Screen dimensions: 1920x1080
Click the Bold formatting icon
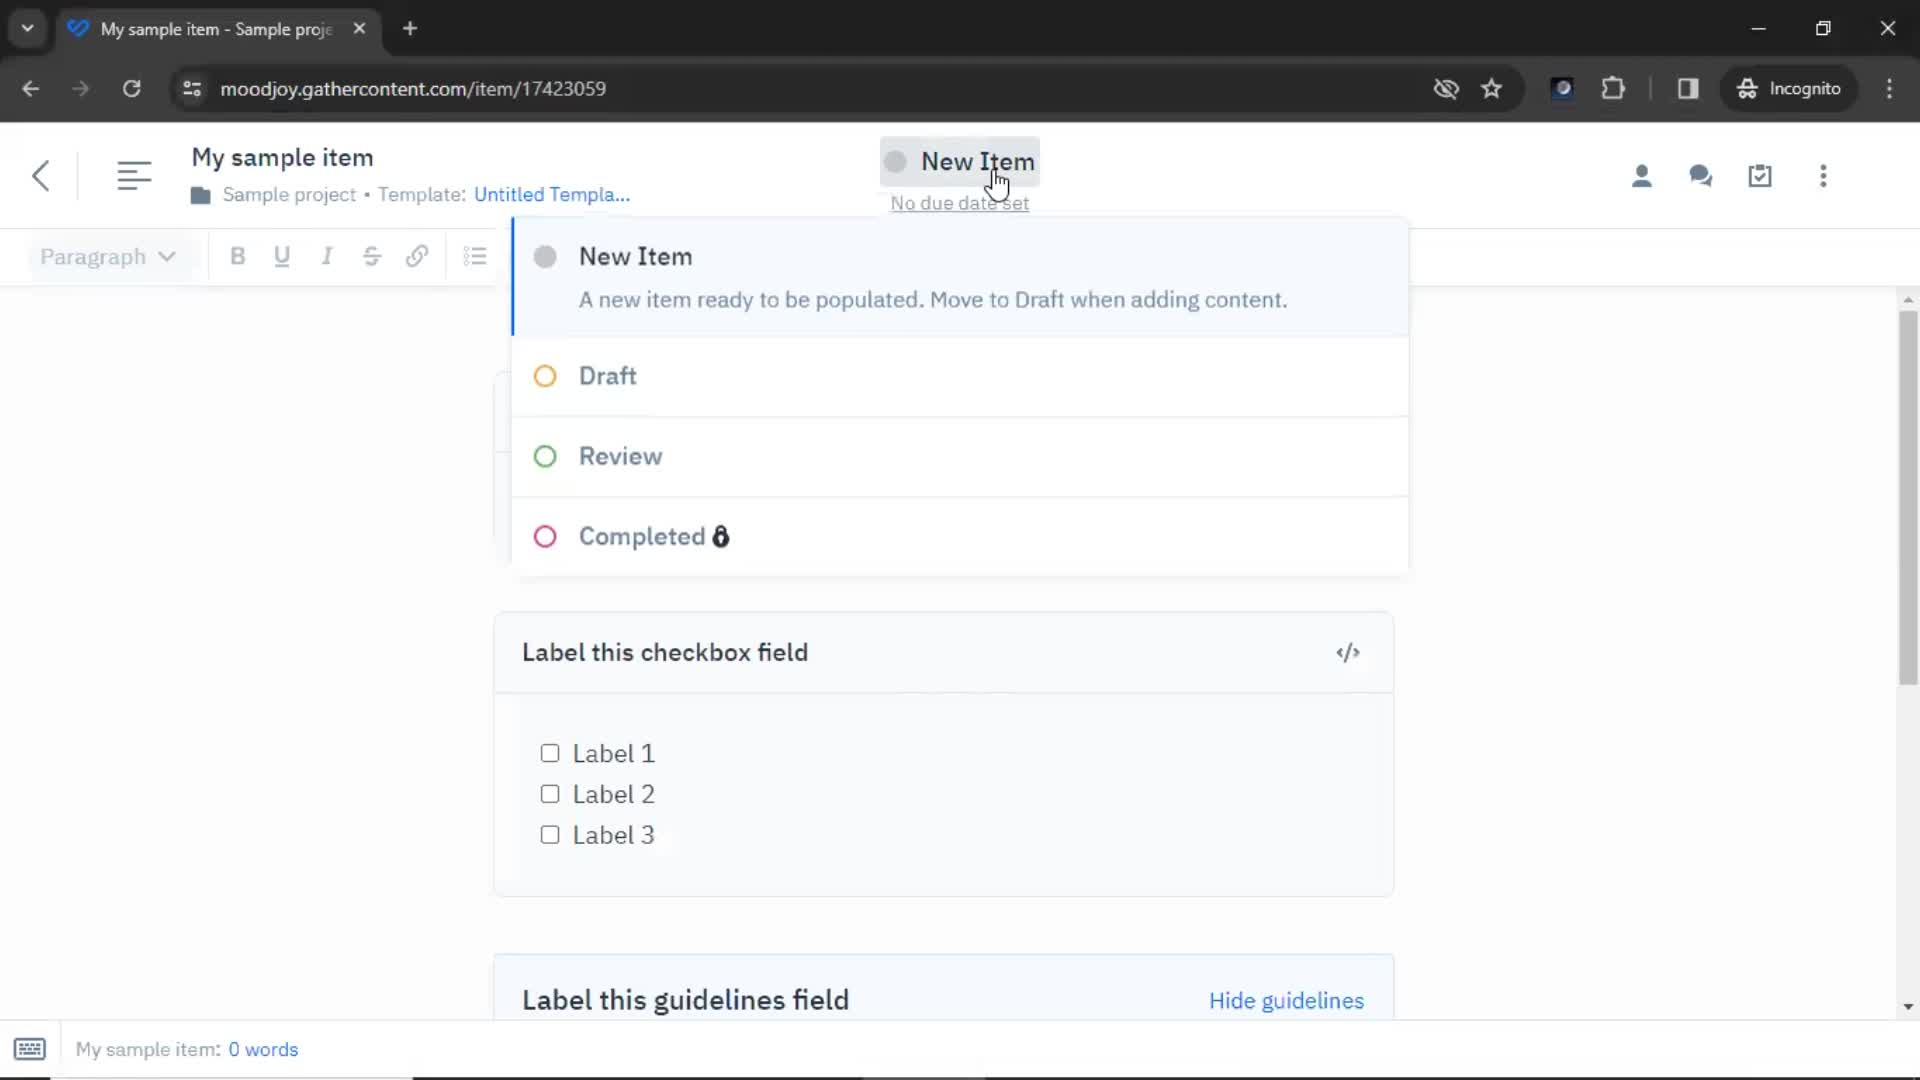[236, 256]
